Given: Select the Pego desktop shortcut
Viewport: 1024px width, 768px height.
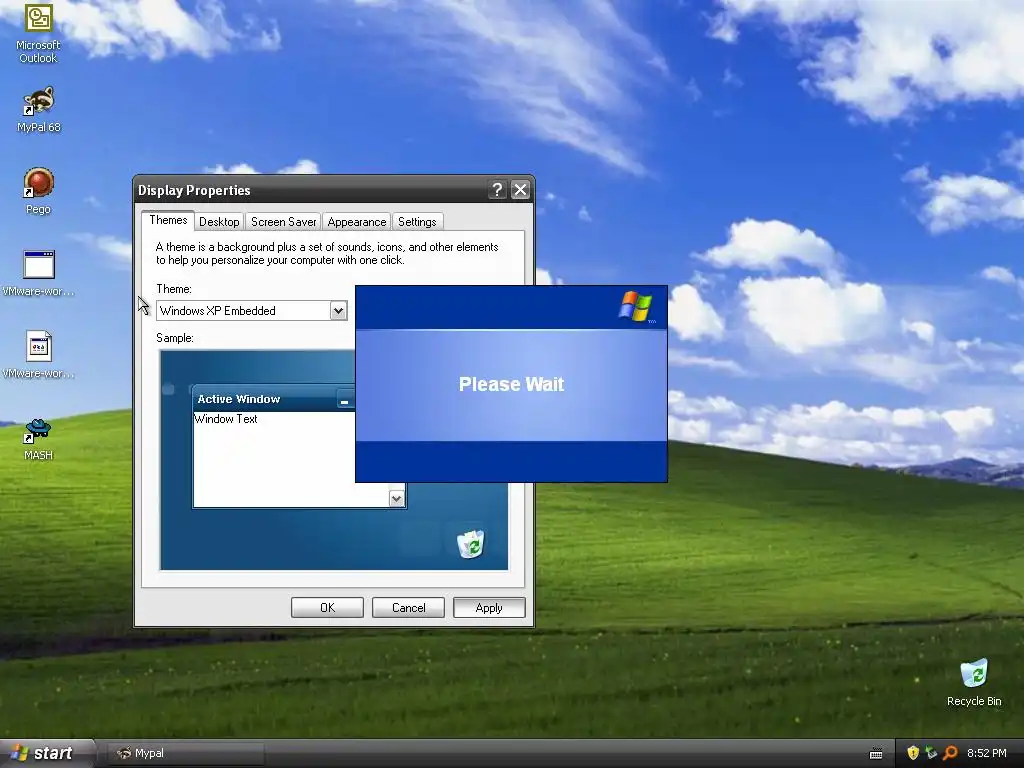Looking at the screenshot, I should [x=39, y=191].
